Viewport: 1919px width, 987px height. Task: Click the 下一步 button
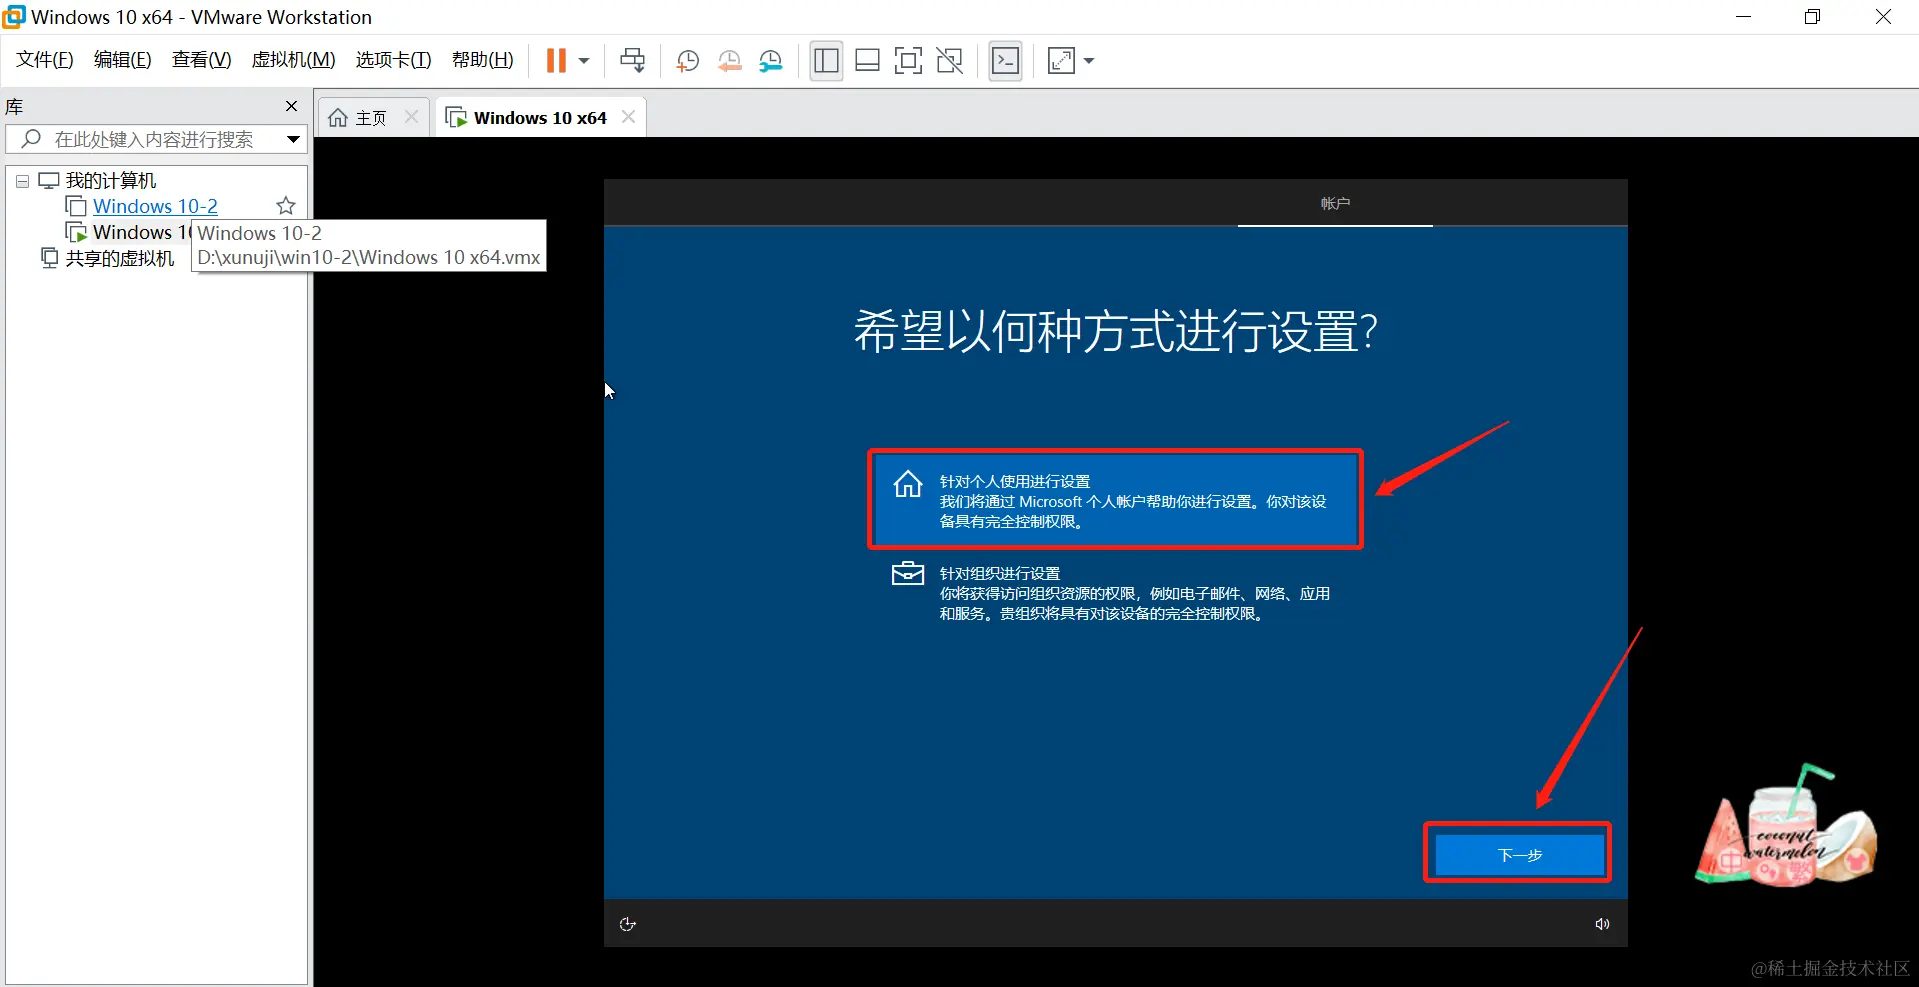pyautogui.click(x=1519, y=855)
